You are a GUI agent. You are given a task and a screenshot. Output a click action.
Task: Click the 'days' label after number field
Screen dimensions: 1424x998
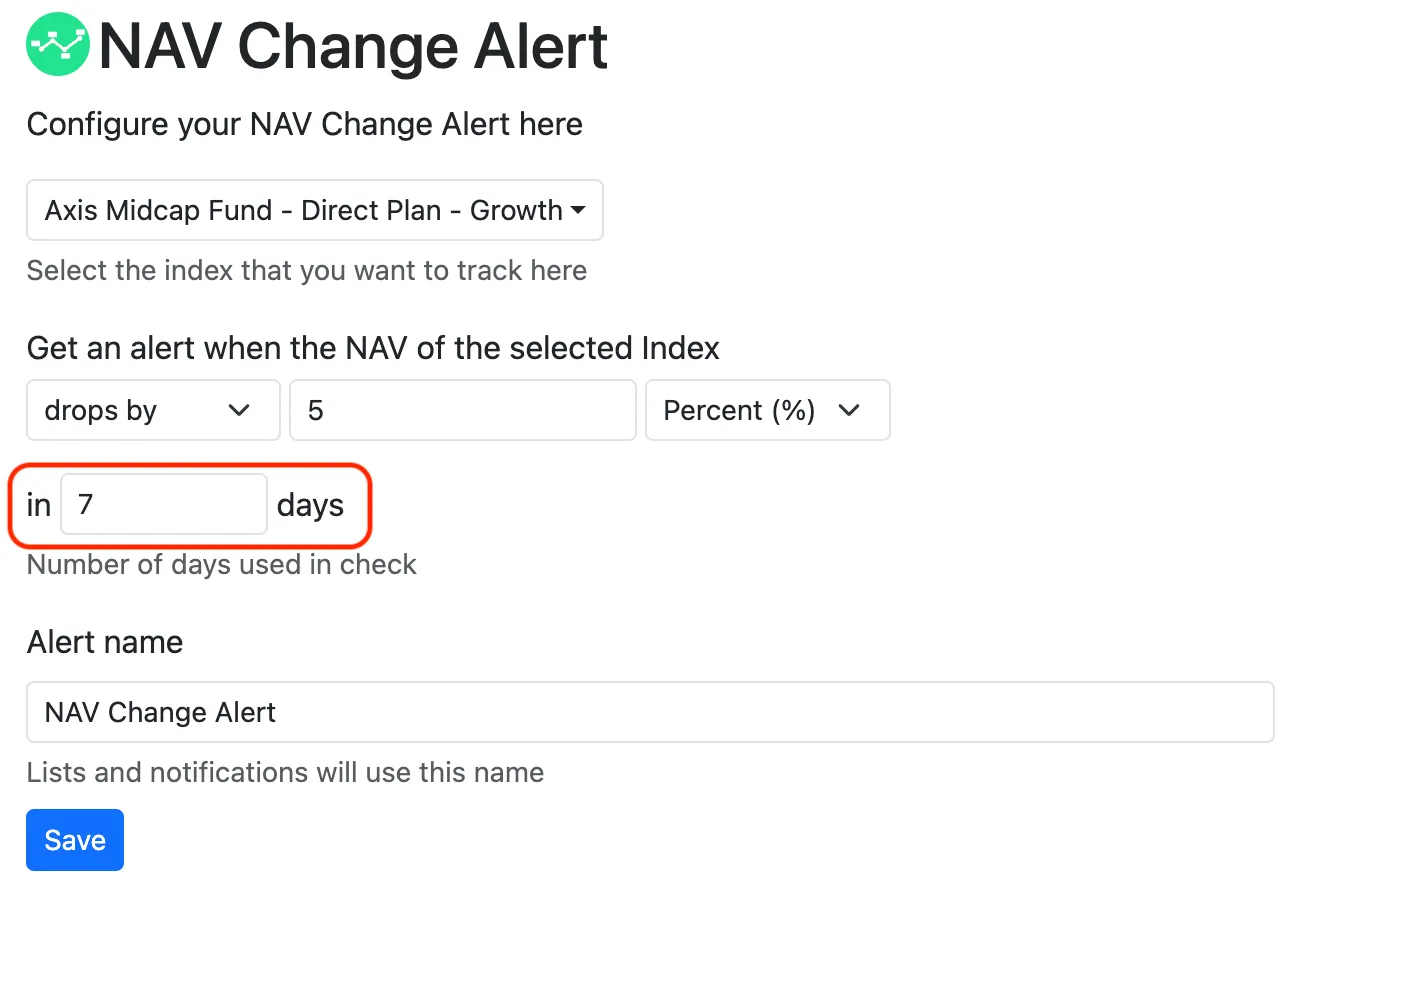click(310, 506)
